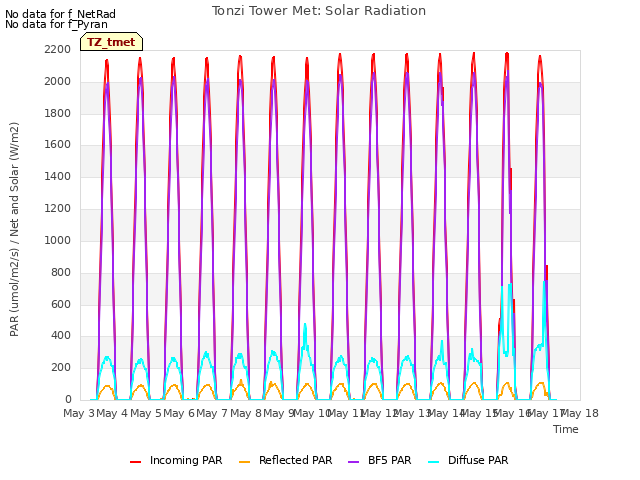Click the May 18 x-axis label
640x480 pixels.
(x=580, y=413)
